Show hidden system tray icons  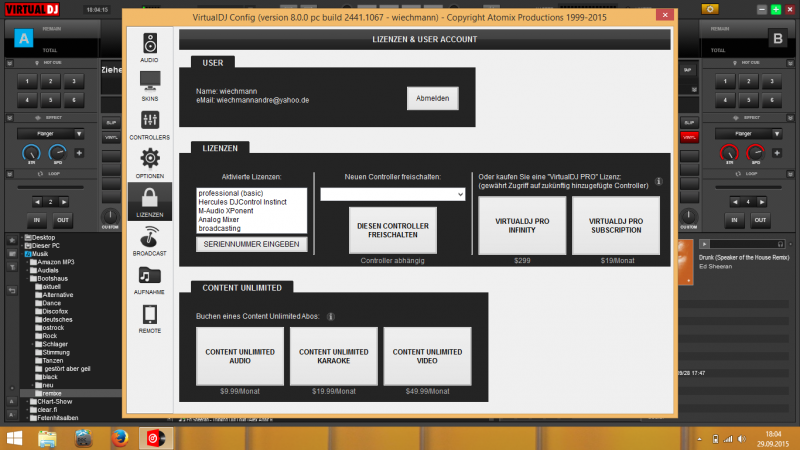pyautogui.click(x=699, y=439)
